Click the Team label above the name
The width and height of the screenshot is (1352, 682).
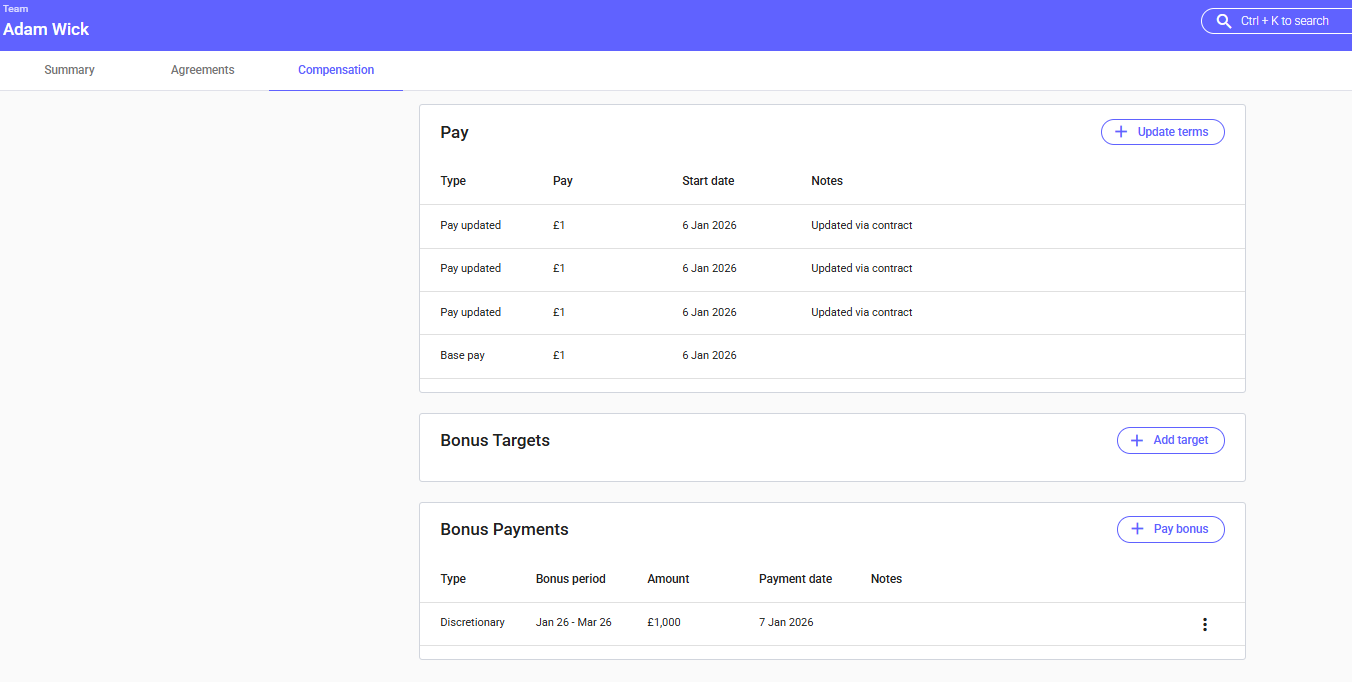pyautogui.click(x=16, y=9)
